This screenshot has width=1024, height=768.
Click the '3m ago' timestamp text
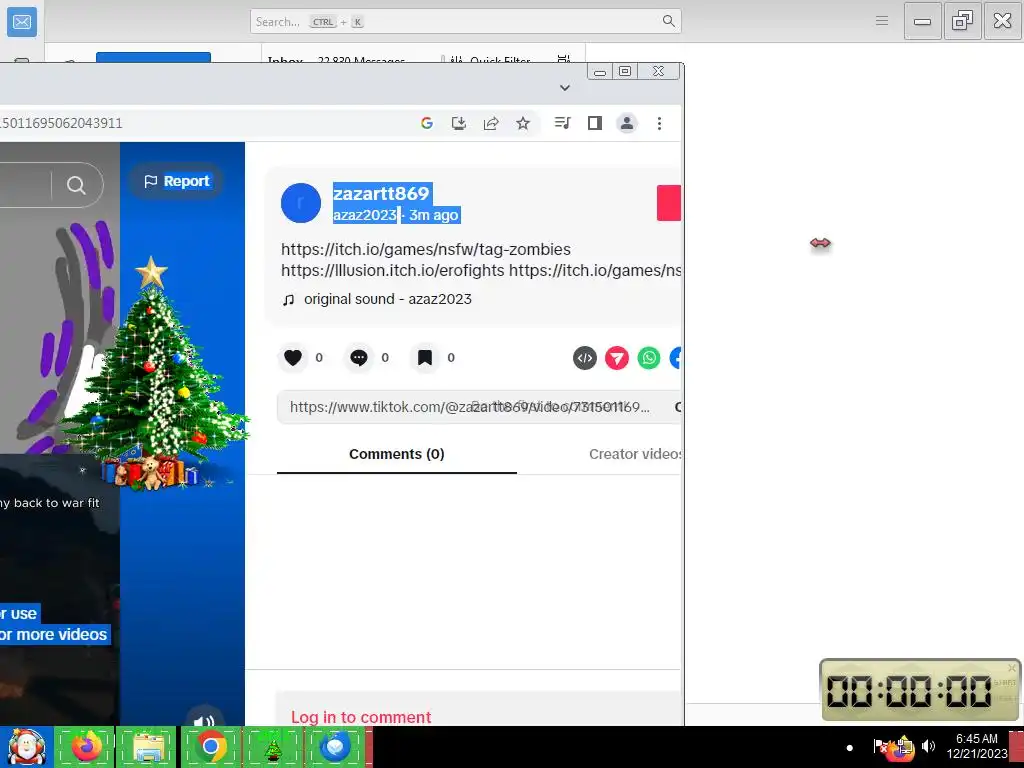(x=434, y=215)
